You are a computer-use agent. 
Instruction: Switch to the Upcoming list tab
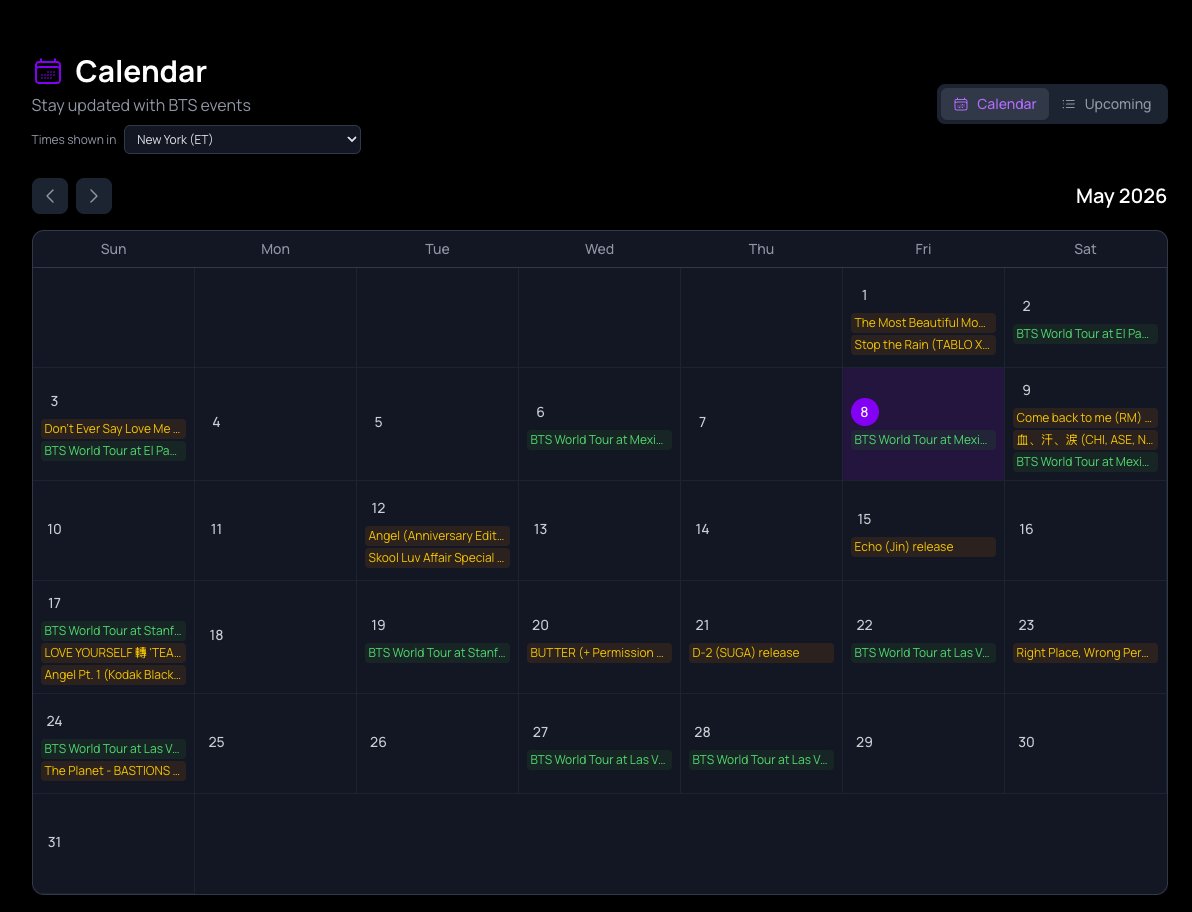(1106, 104)
